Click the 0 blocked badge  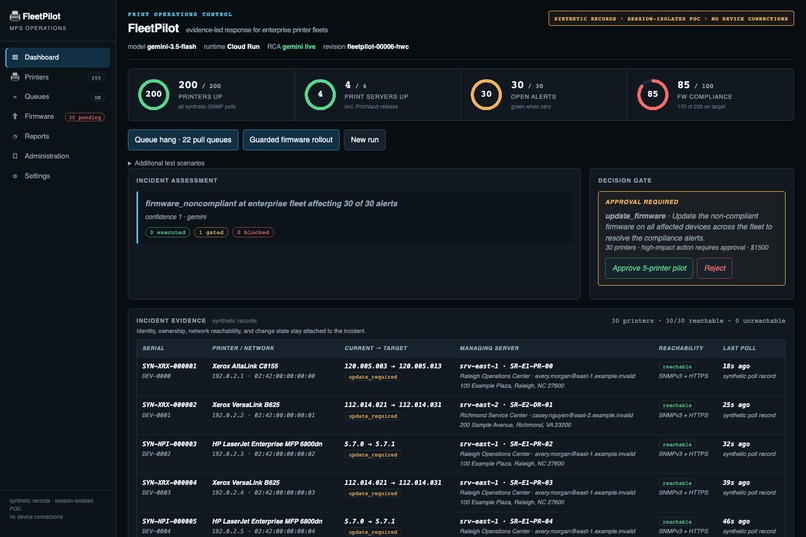253,232
